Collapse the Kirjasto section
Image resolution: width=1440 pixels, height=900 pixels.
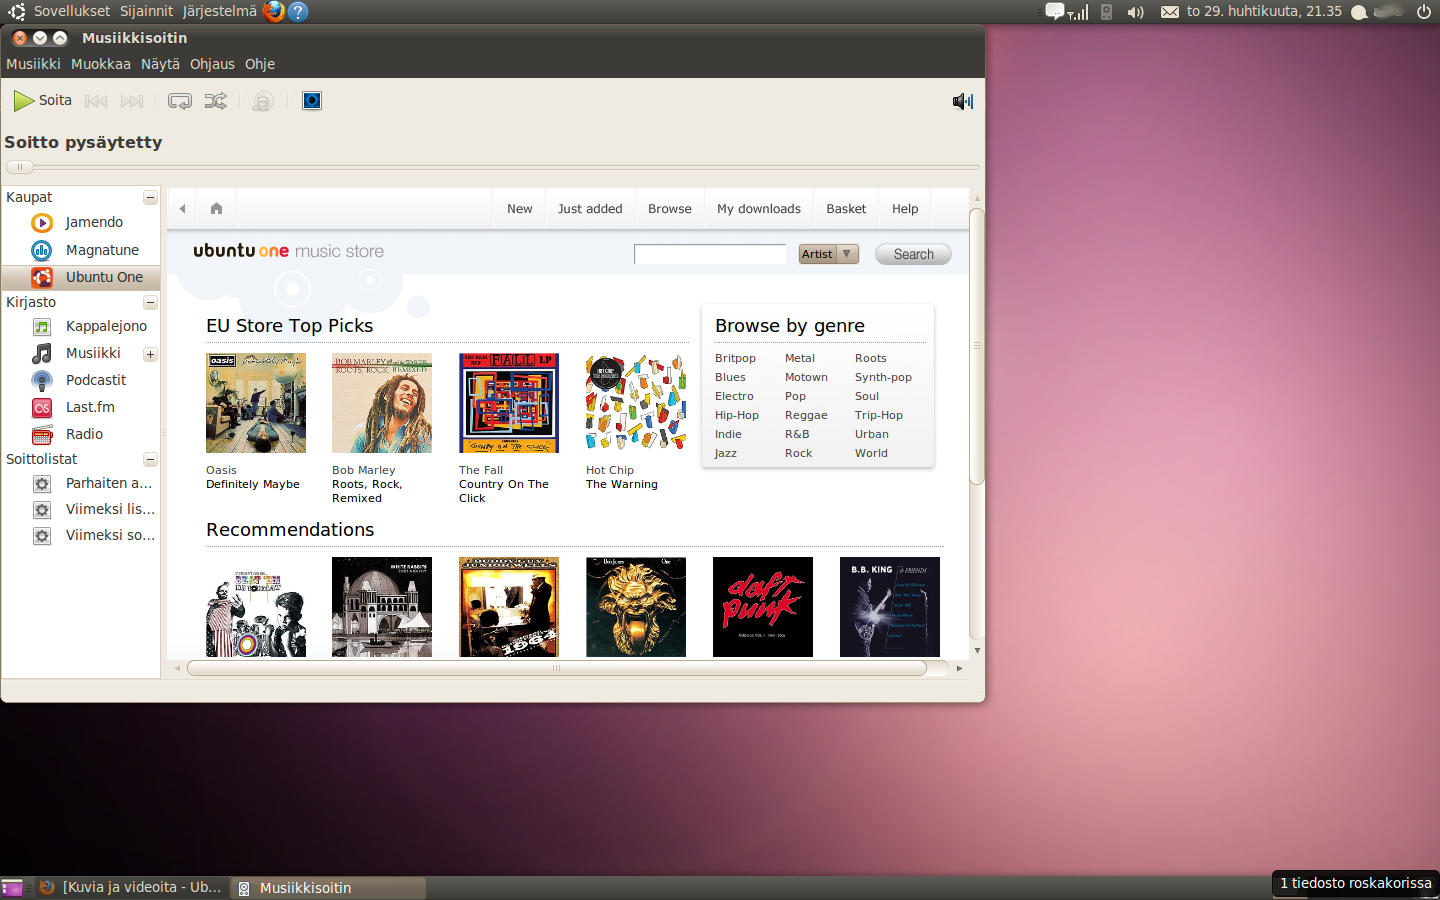pyautogui.click(x=150, y=302)
